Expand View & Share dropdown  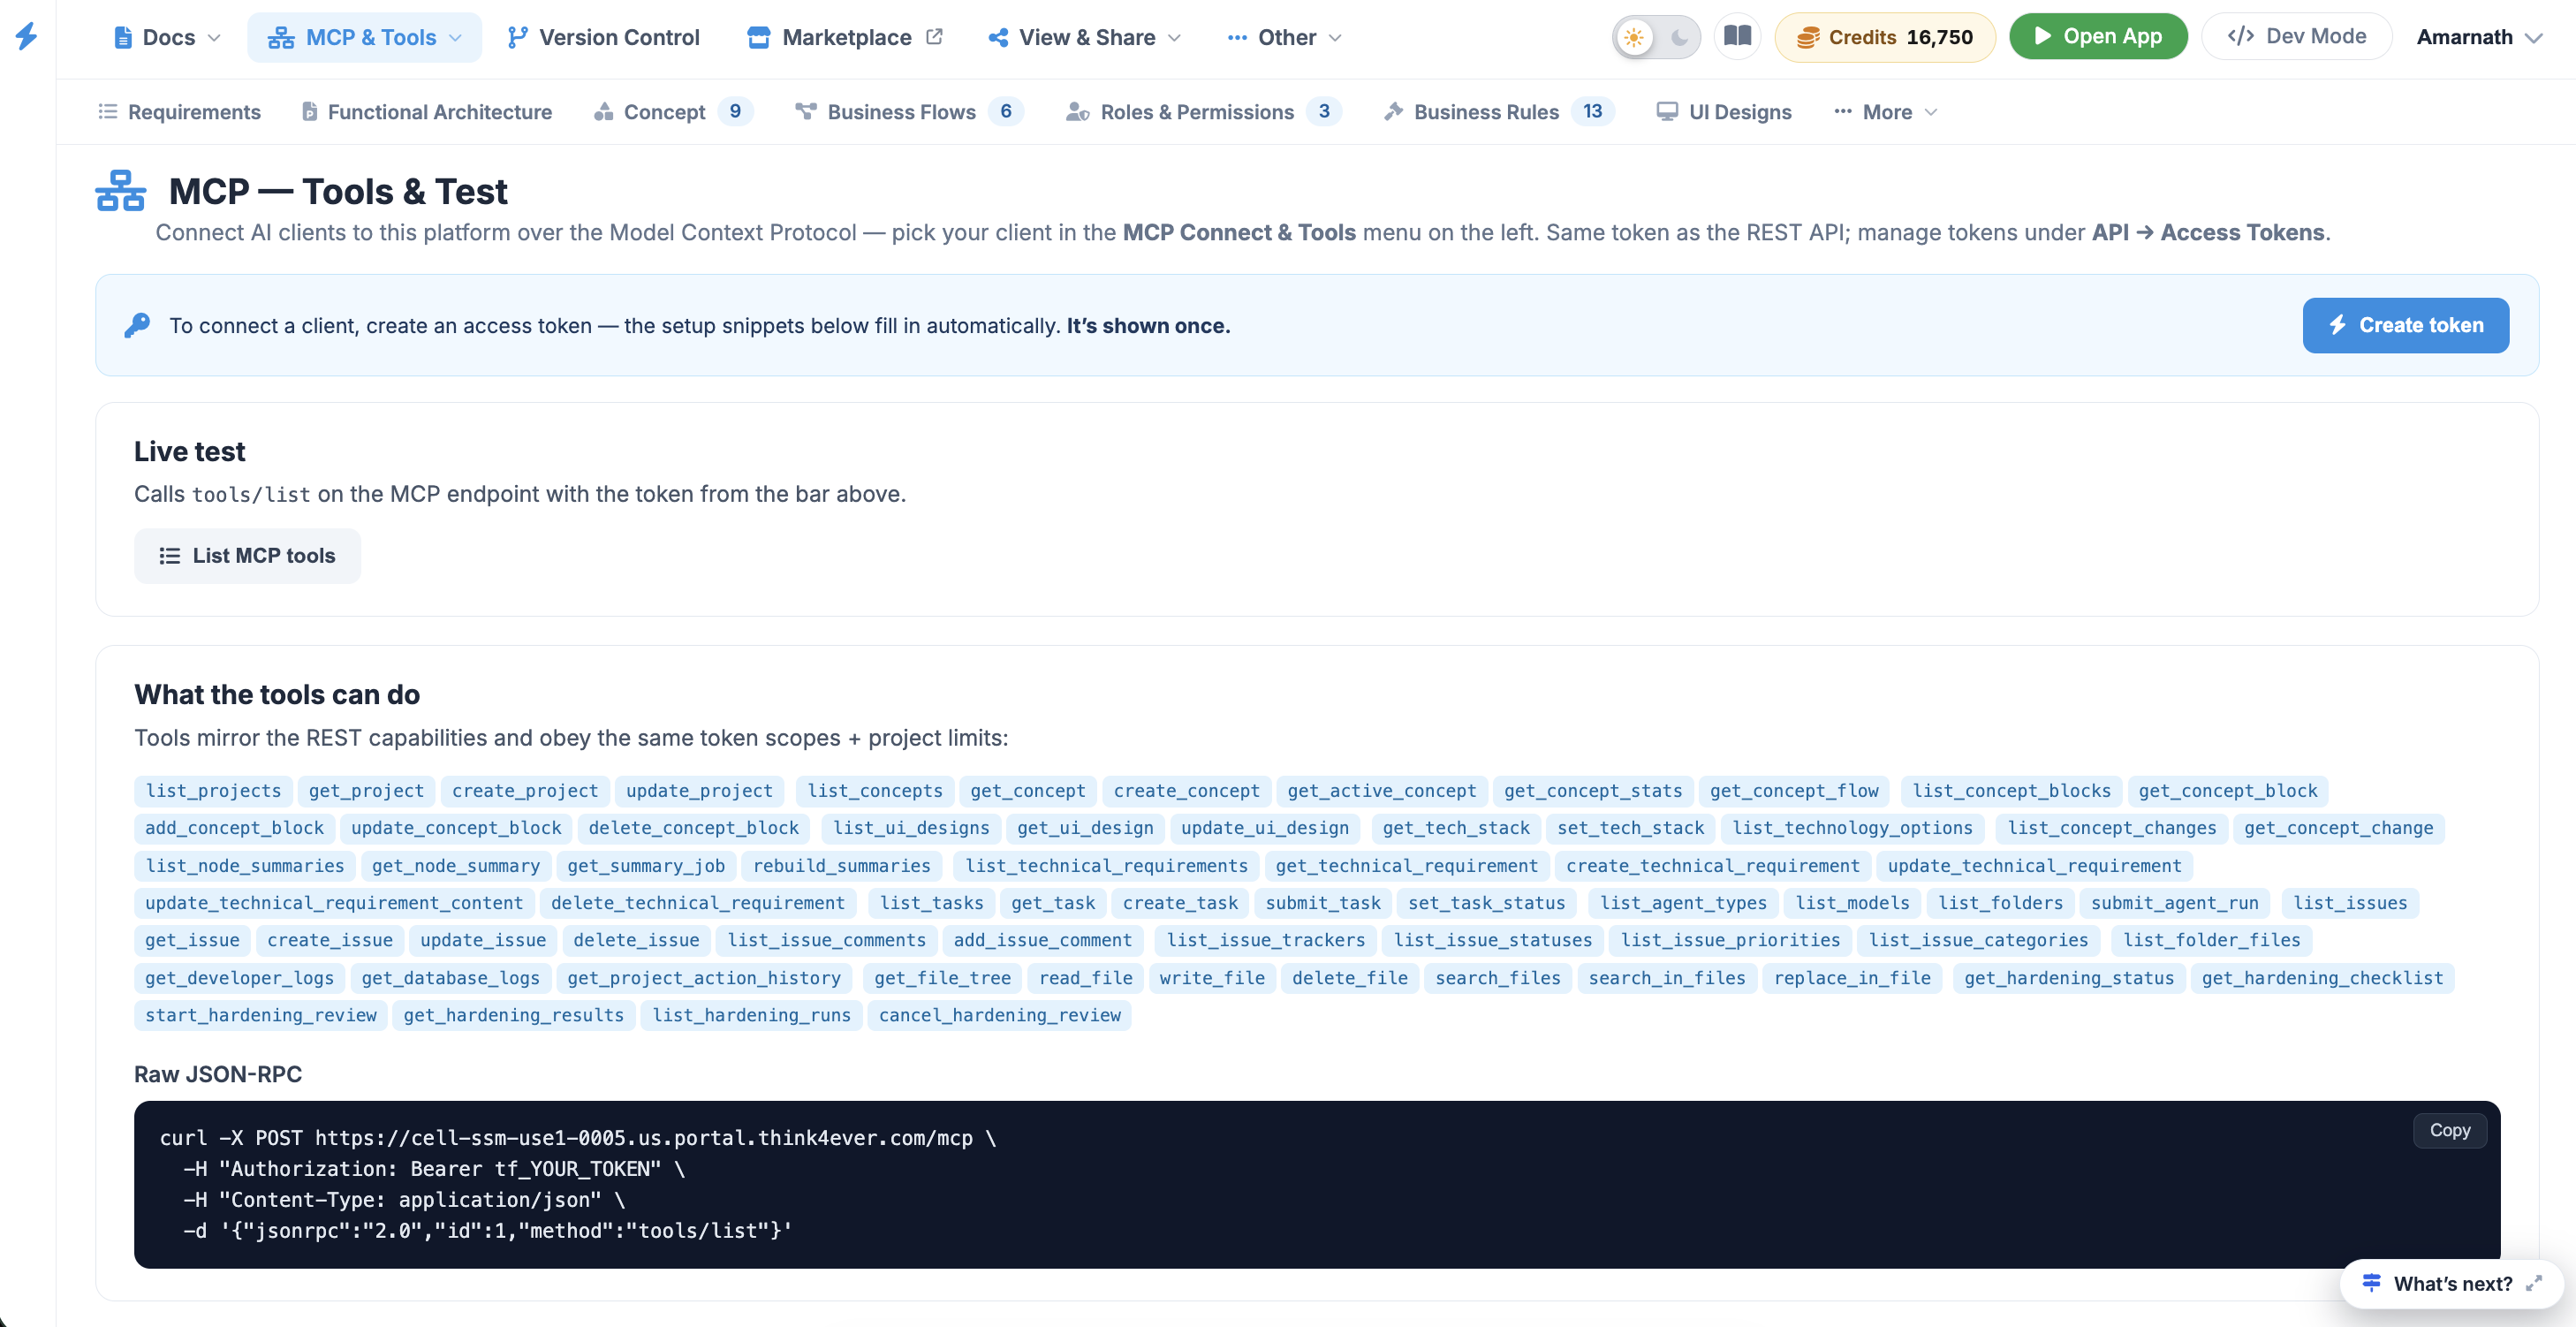point(1085,38)
